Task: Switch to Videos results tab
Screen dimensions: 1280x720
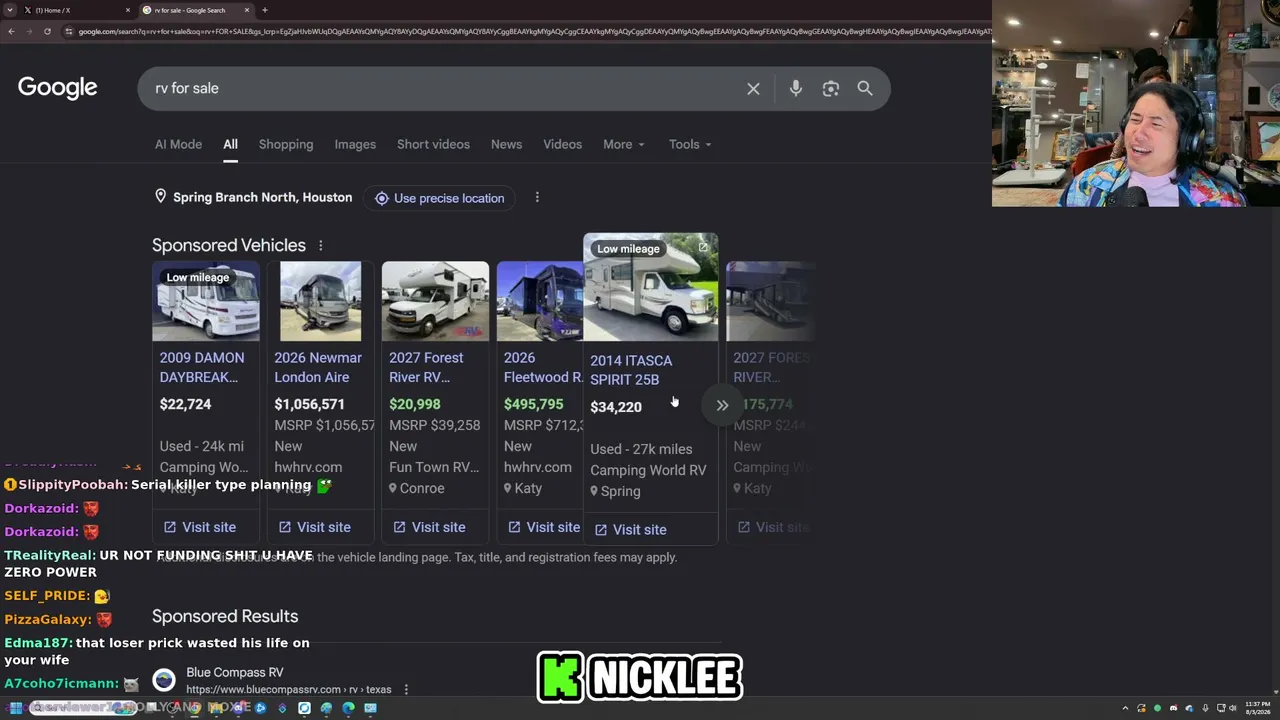Action: 562,144
